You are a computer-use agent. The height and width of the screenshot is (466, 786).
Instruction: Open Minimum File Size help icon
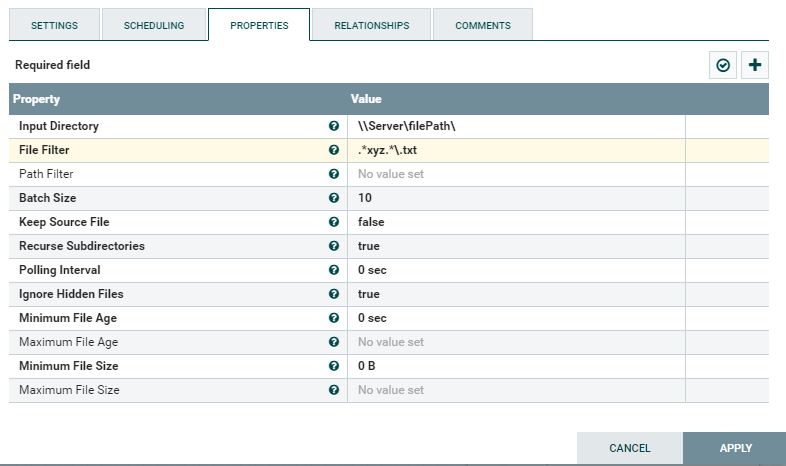(334, 366)
